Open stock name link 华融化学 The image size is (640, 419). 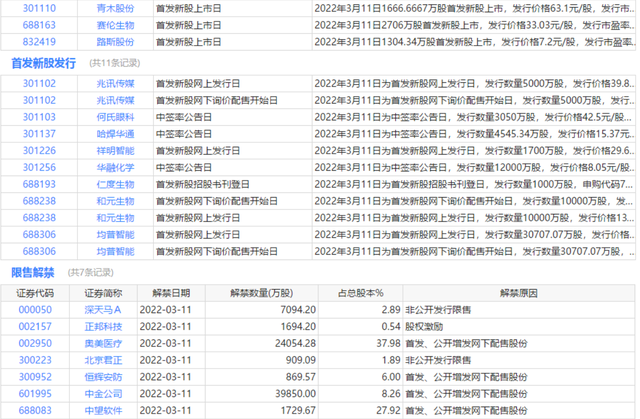tap(116, 167)
